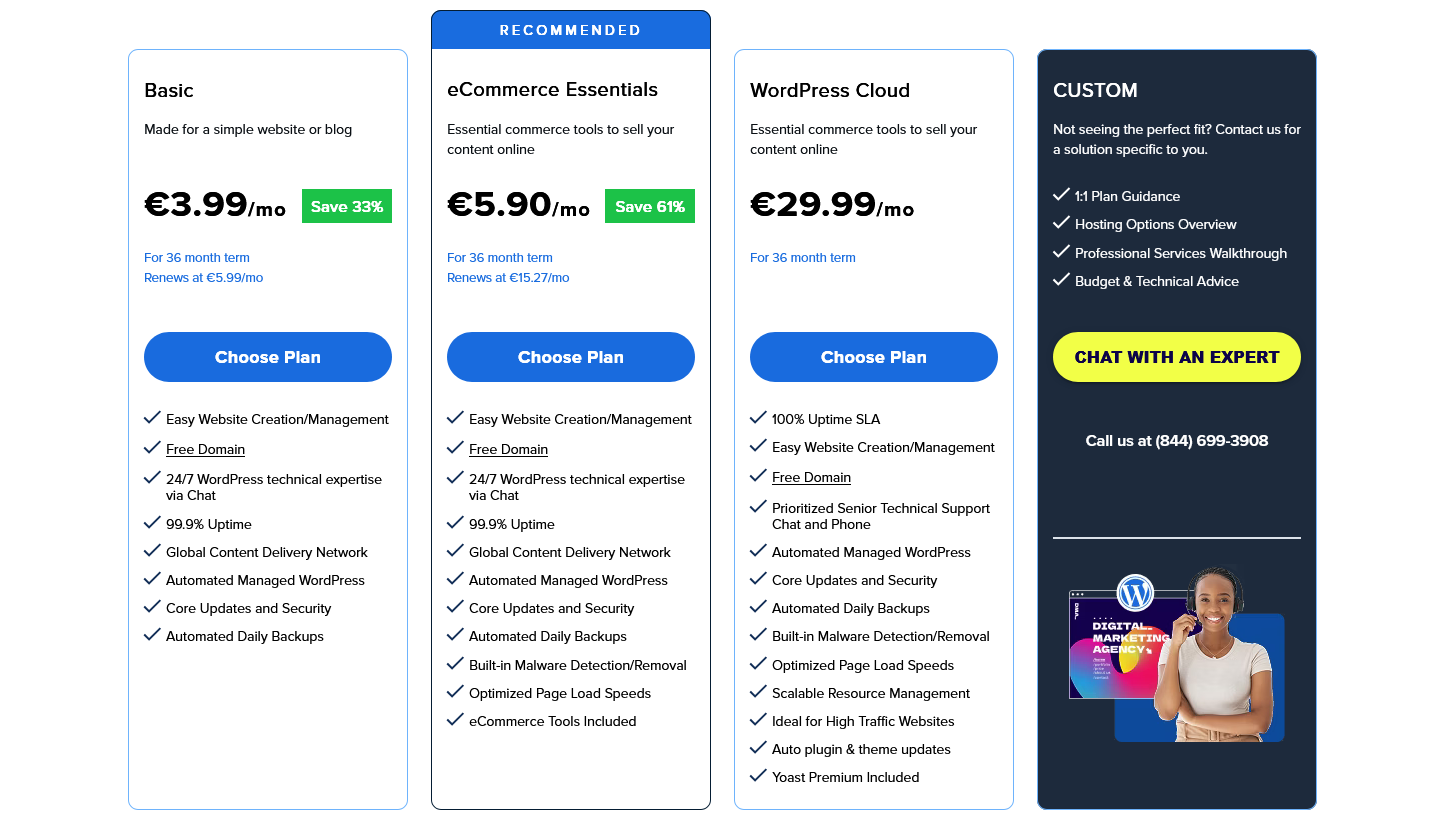1445x826 pixels.
Task: Open the Free Domain link in the Basic plan
Action: point(205,449)
